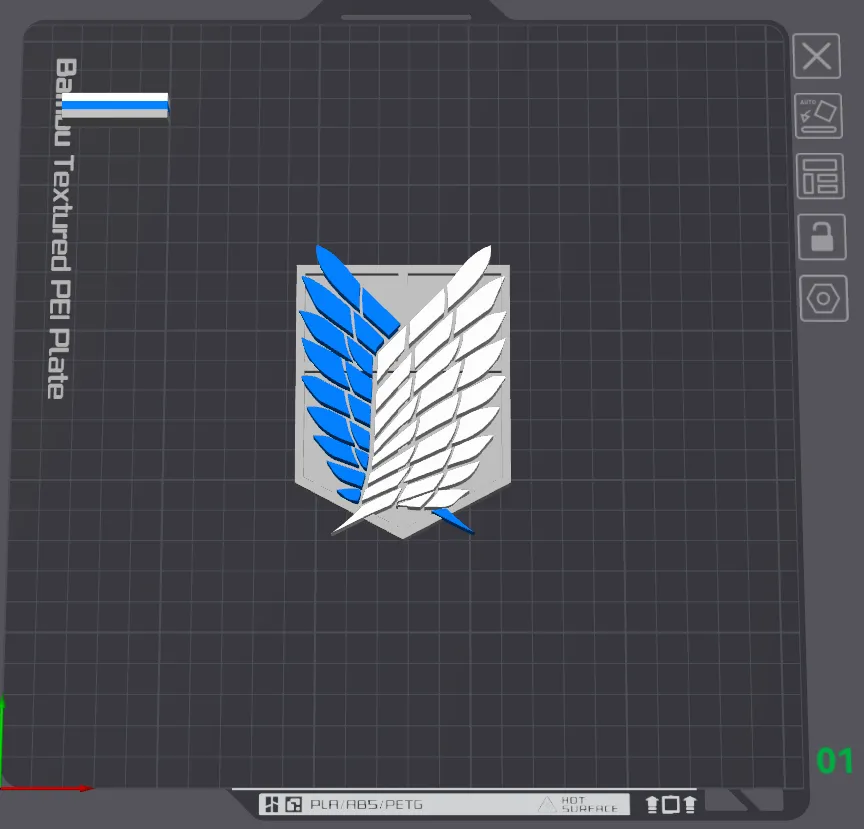This screenshot has height=829, width=864.
Task: Click the PLA/ABS/PETG plate label
Action: (x=366, y=805)
